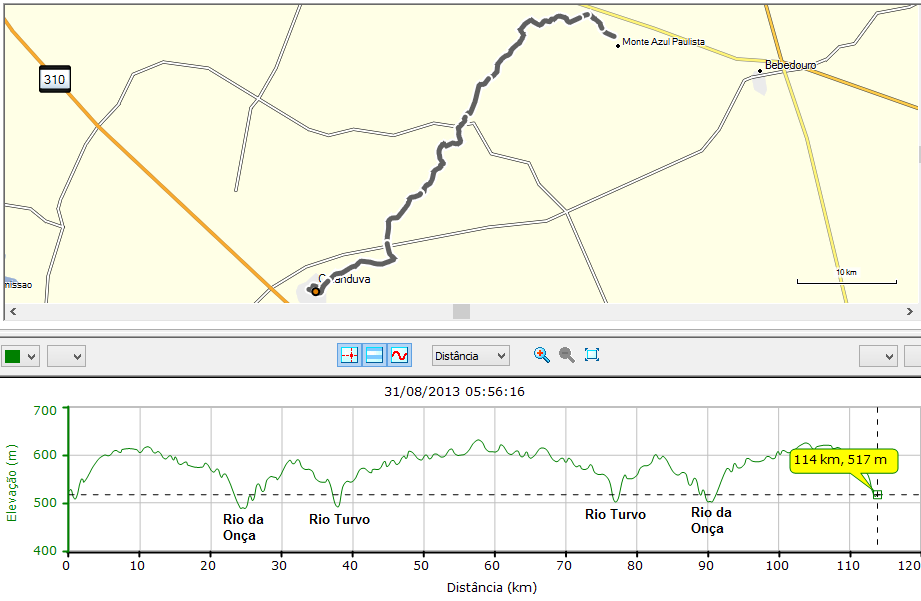The width and height of the screenshot is (921, 601).
Task: Click the Rio Turvo label on the profile
Action: (x=339, y=519)
